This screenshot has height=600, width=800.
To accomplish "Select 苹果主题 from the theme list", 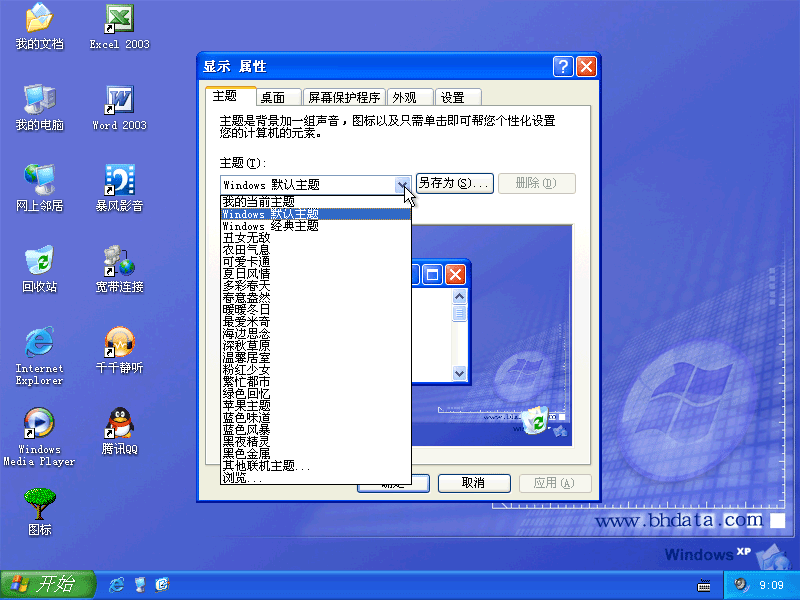I will (x=316, y=406).
